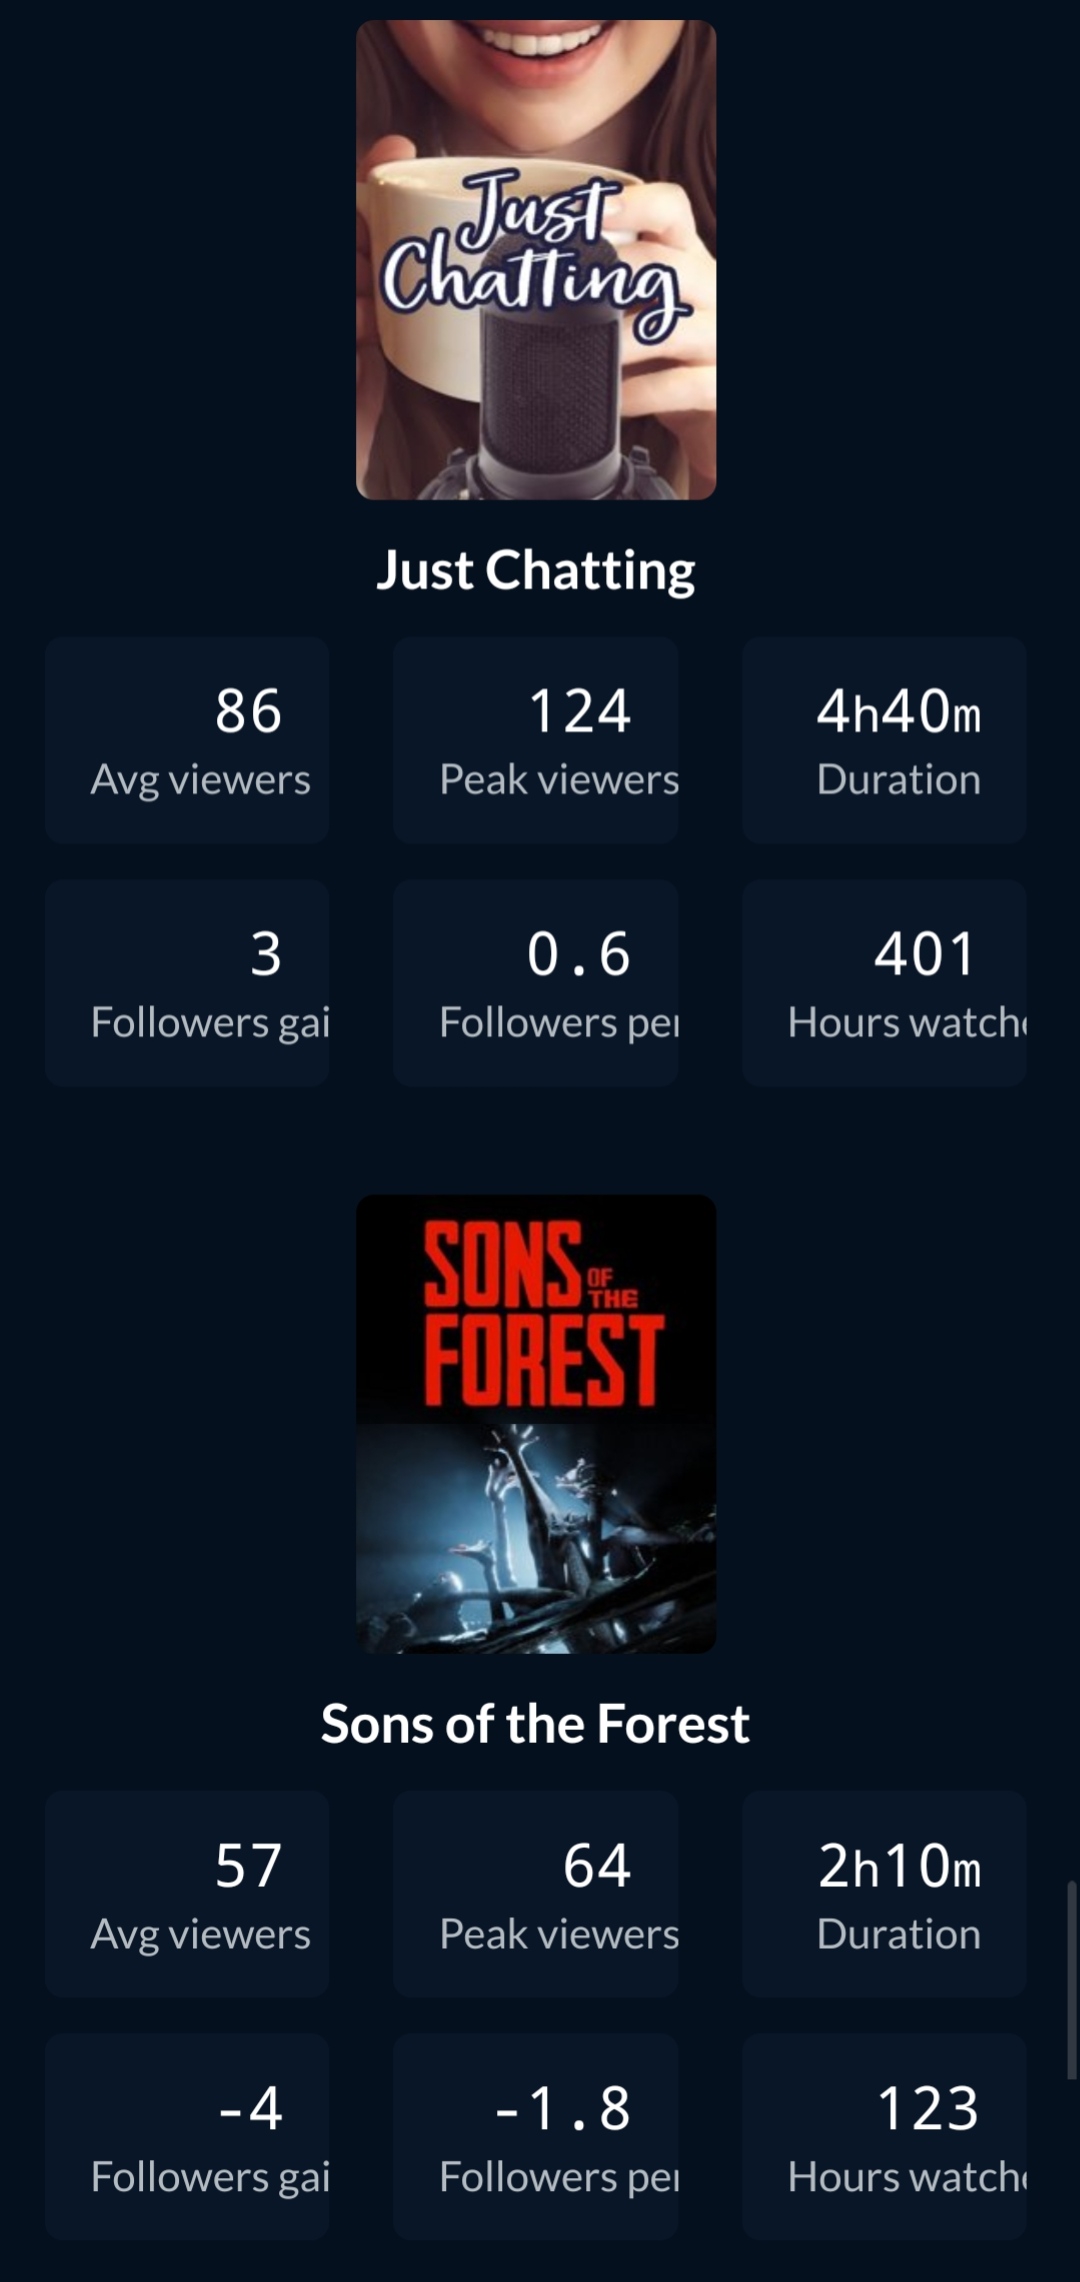Screen dimensions: 1080x2282
Task: Tap the creature artwork under Forest logo
Action: pos(536,1538)
